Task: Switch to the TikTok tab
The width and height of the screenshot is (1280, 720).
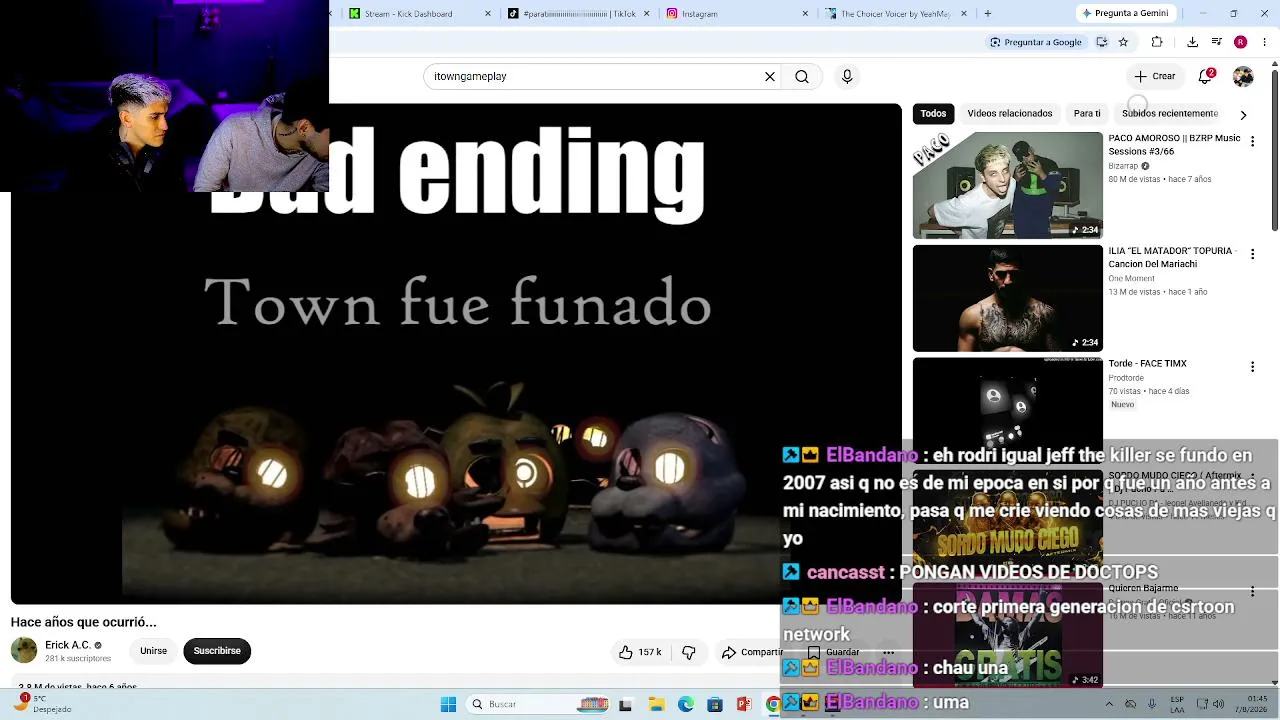Action: [x=579, y=14]
